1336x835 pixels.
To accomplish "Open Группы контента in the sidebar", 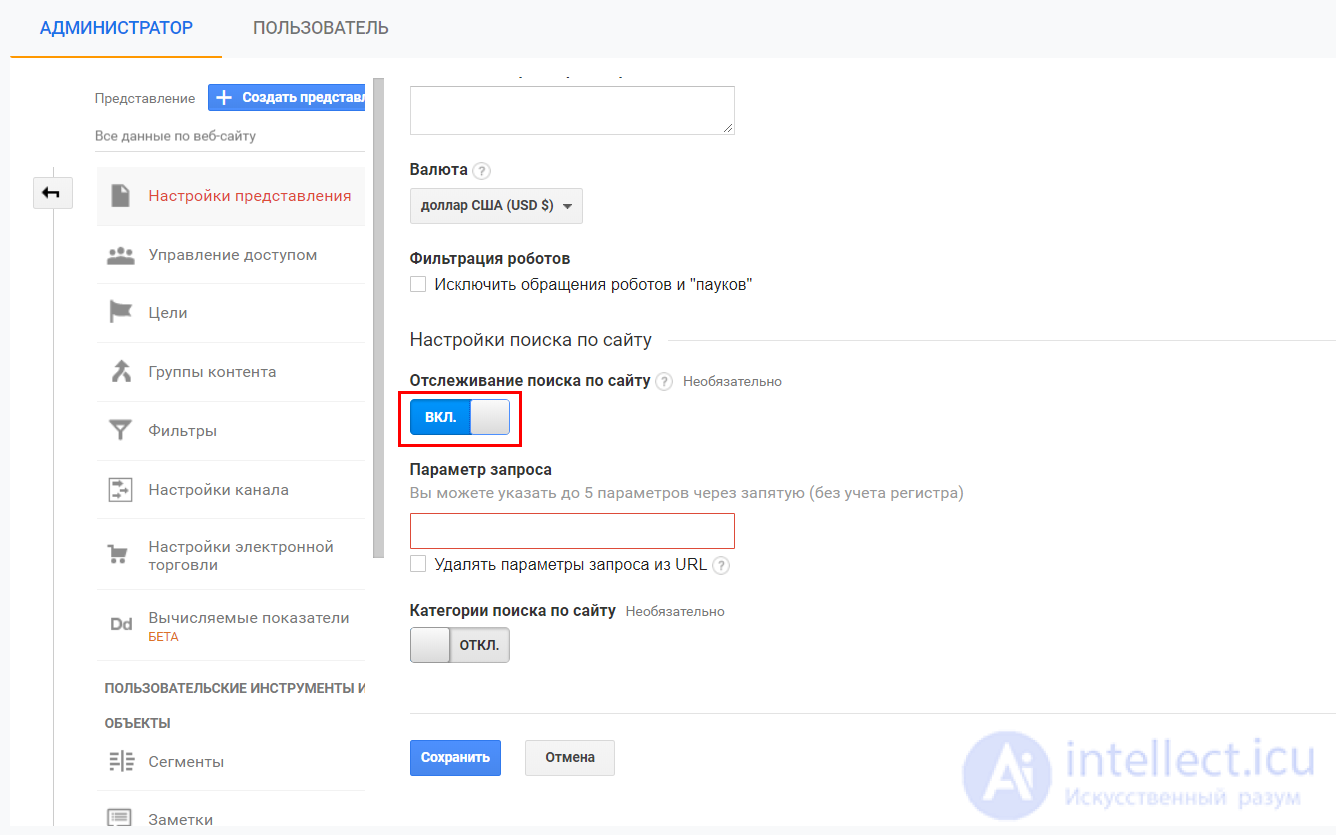I will tap(230, 372).
